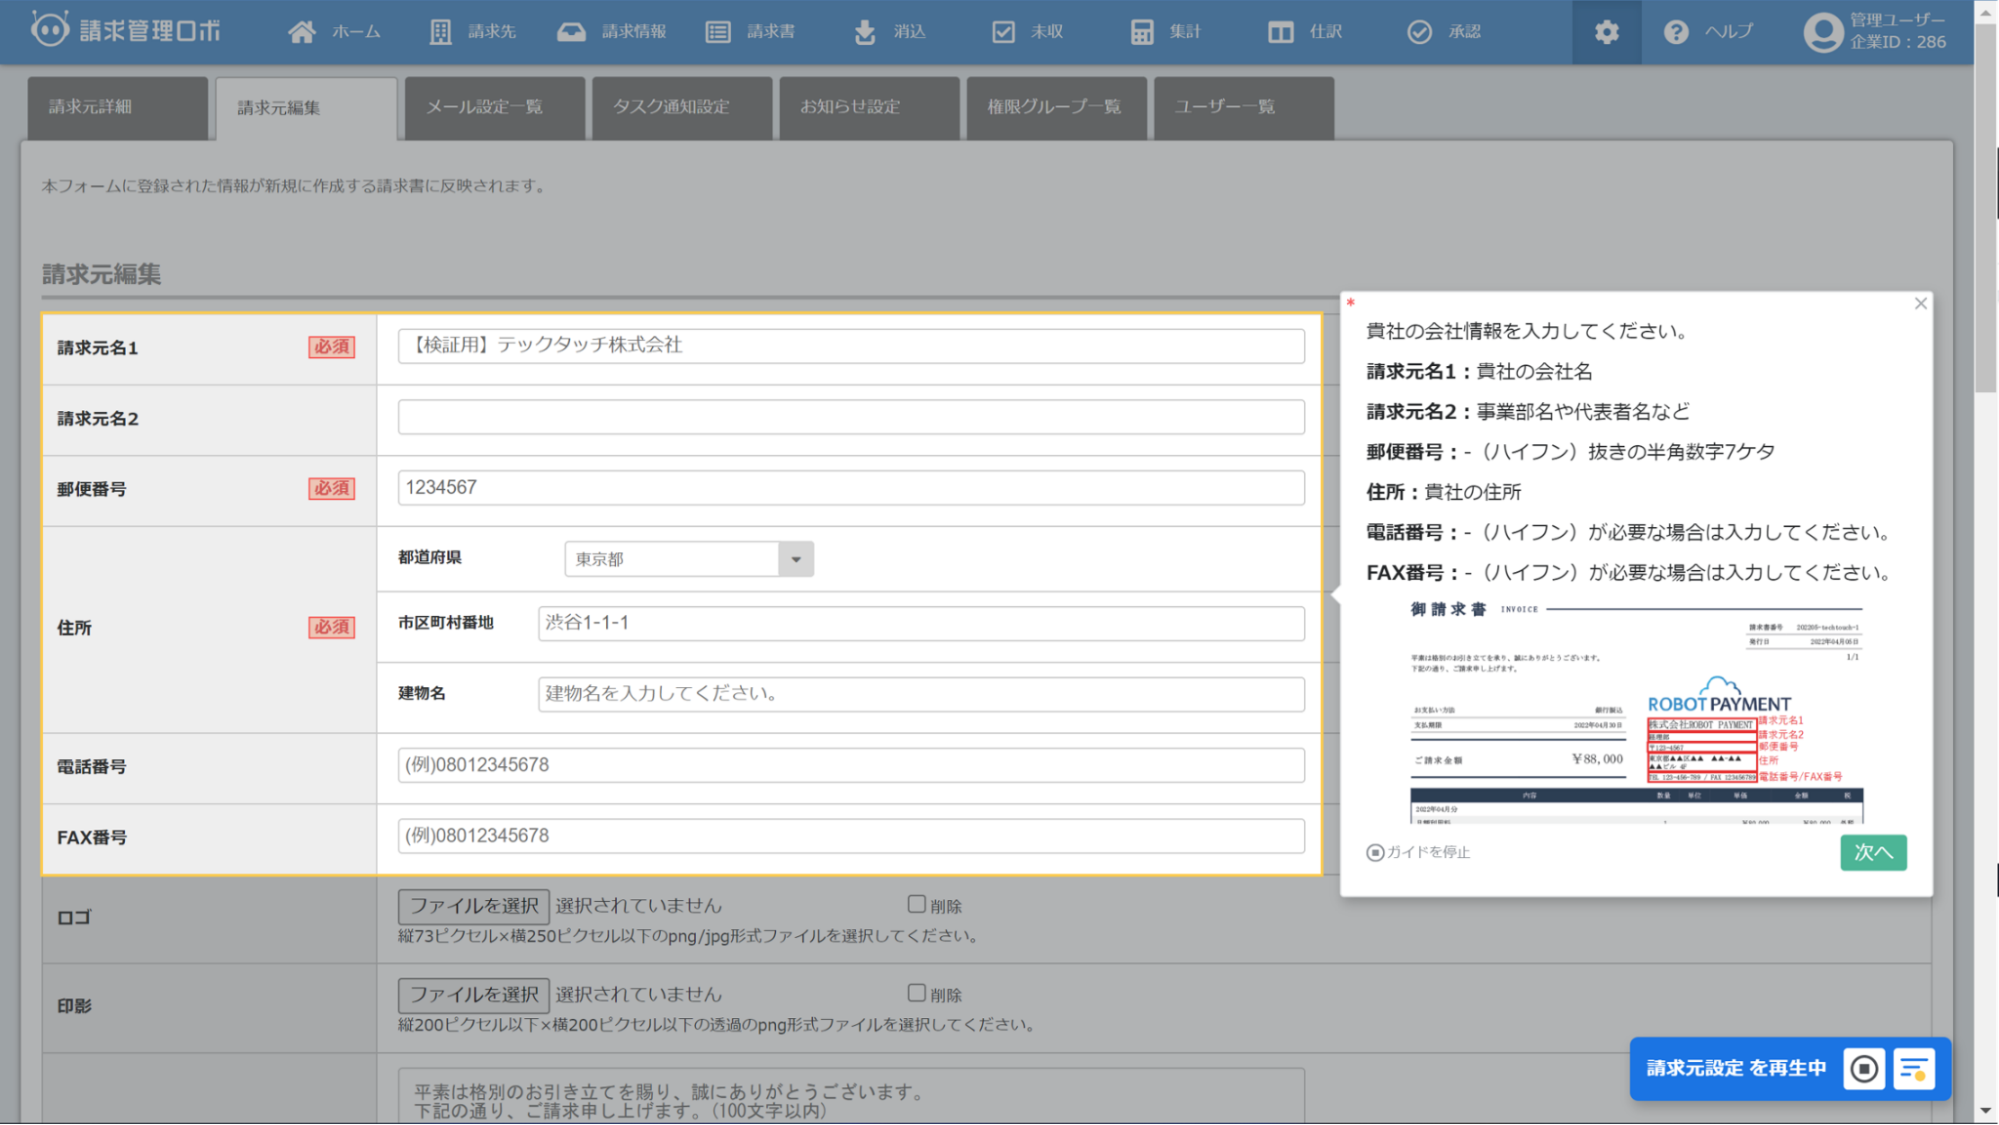Screen dimensions: 1999x1125
Task: Click the 請求元名2 input field
Action: click(850, 417)
